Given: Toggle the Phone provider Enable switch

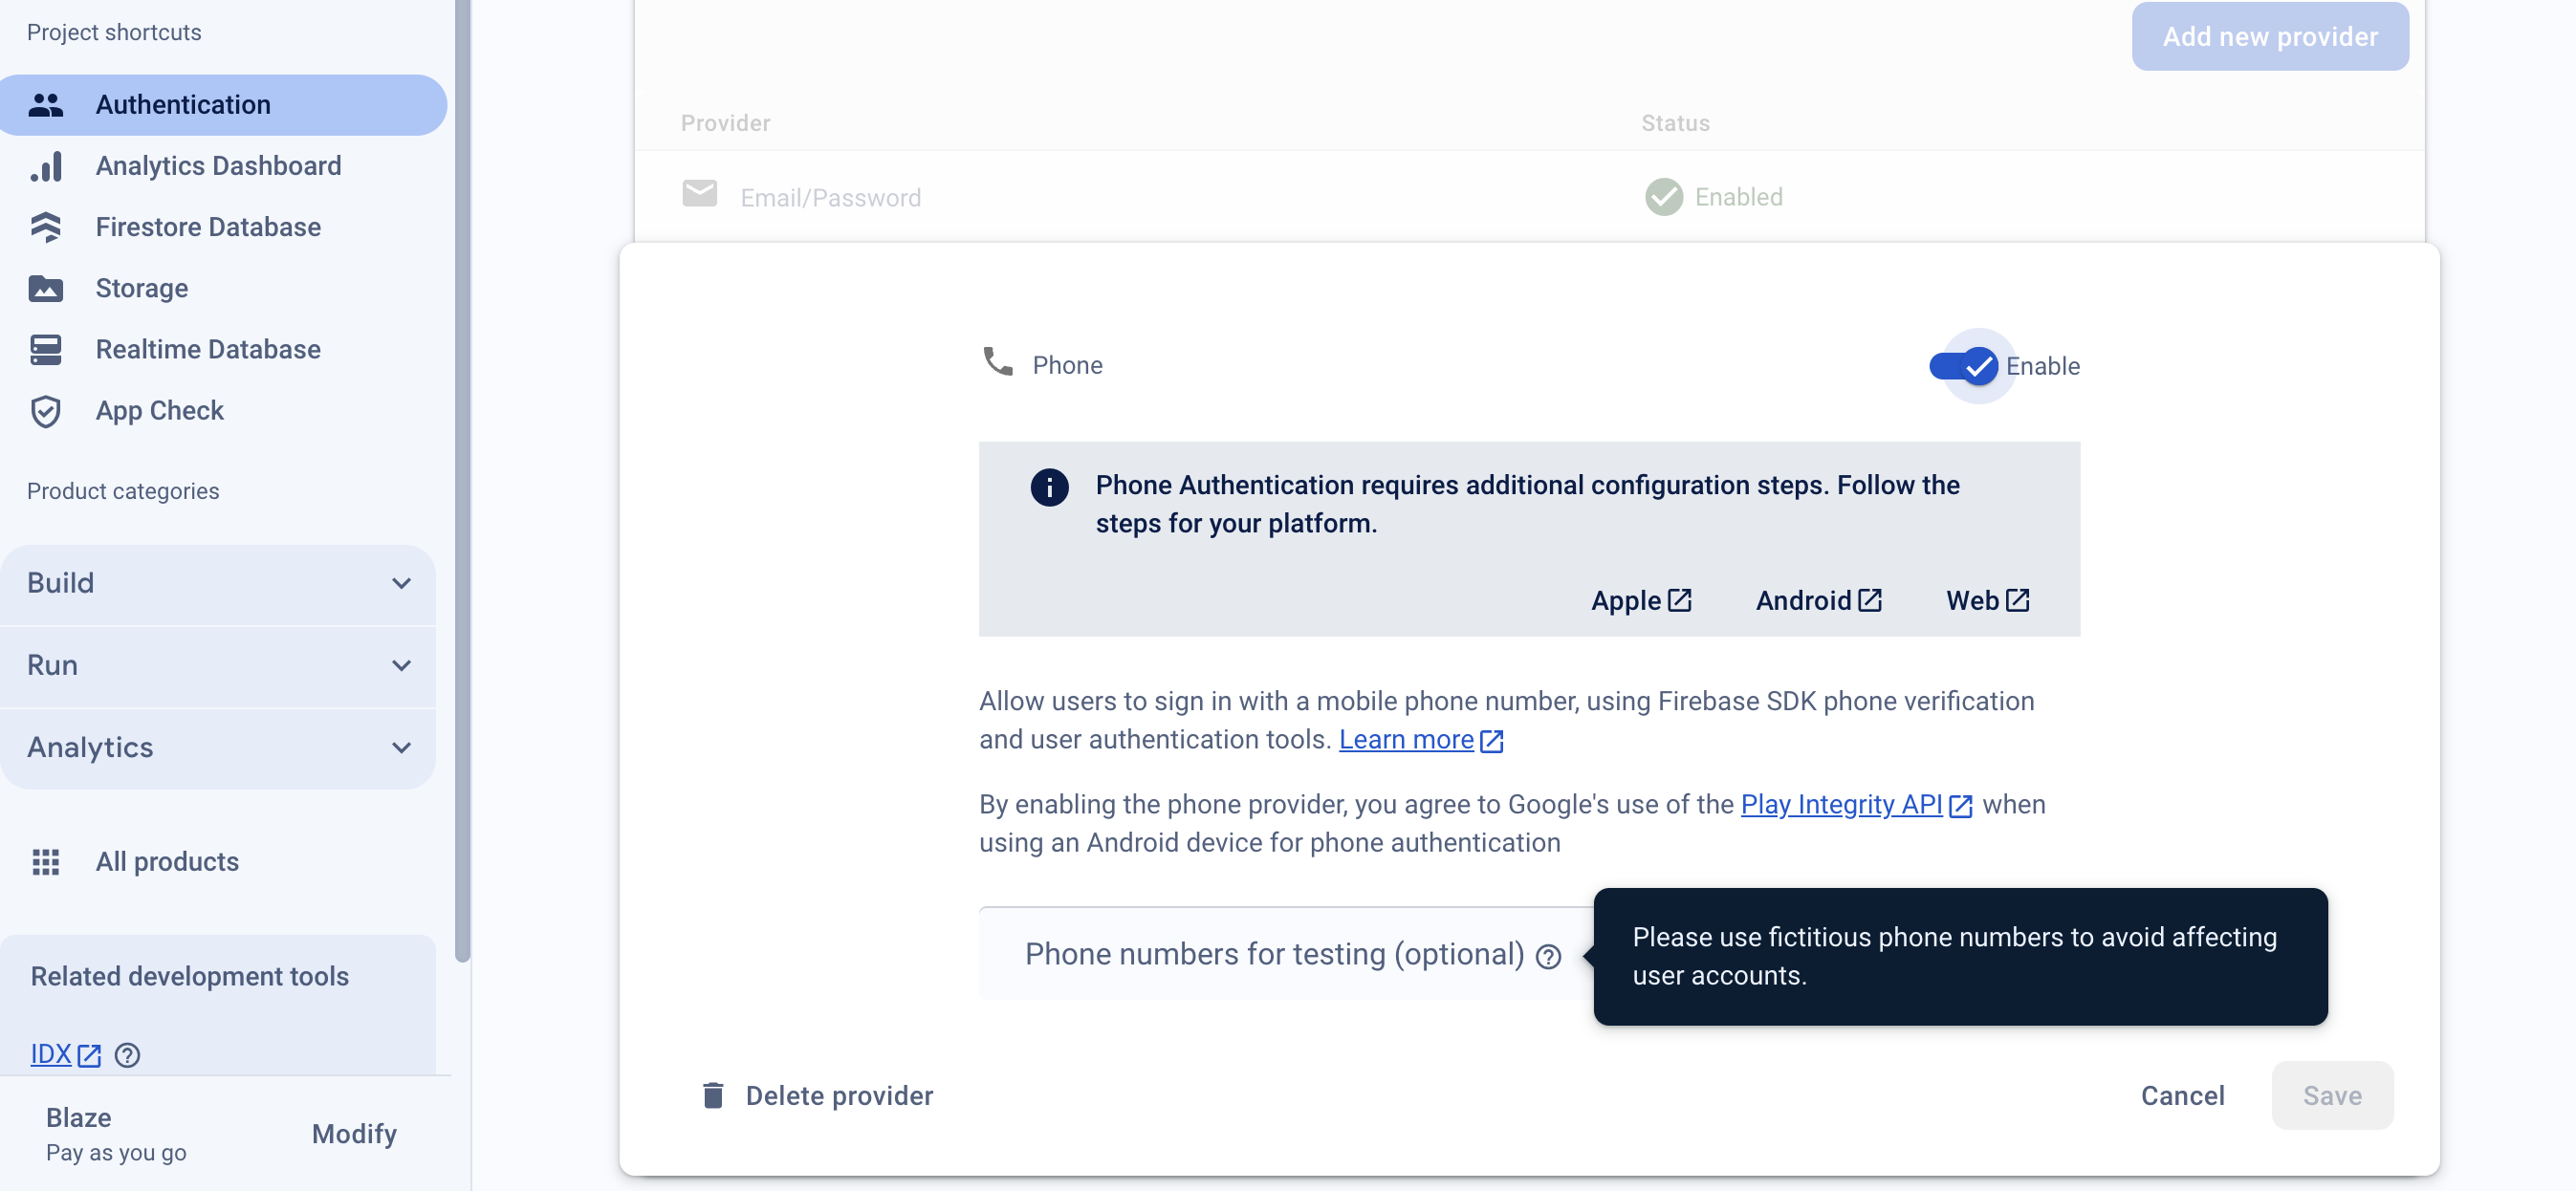Looking at the screenshot, I should point(1964,366).
